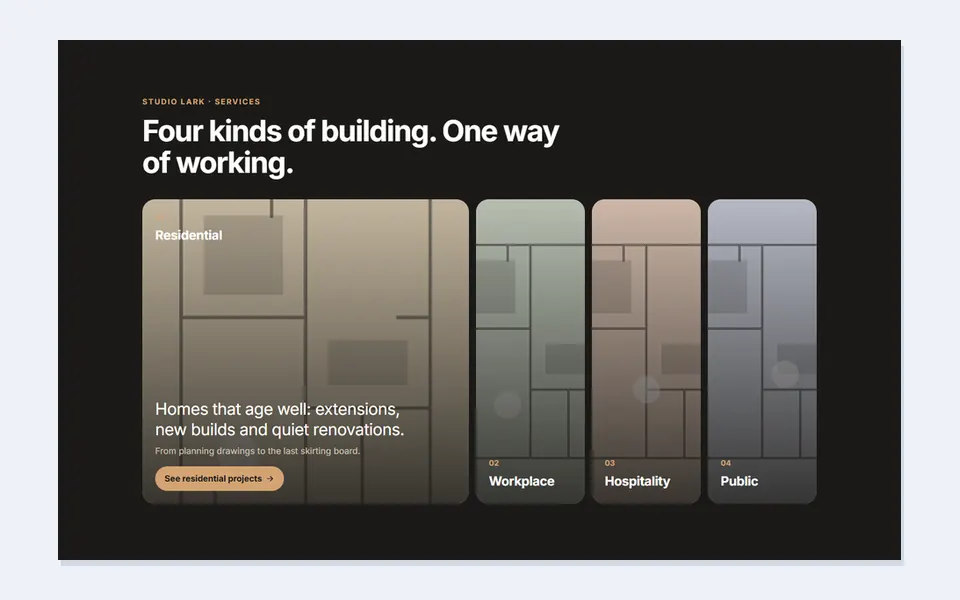Click the 'From planning drawings' subtext
The image size is (960, 600).
point(257,451)
